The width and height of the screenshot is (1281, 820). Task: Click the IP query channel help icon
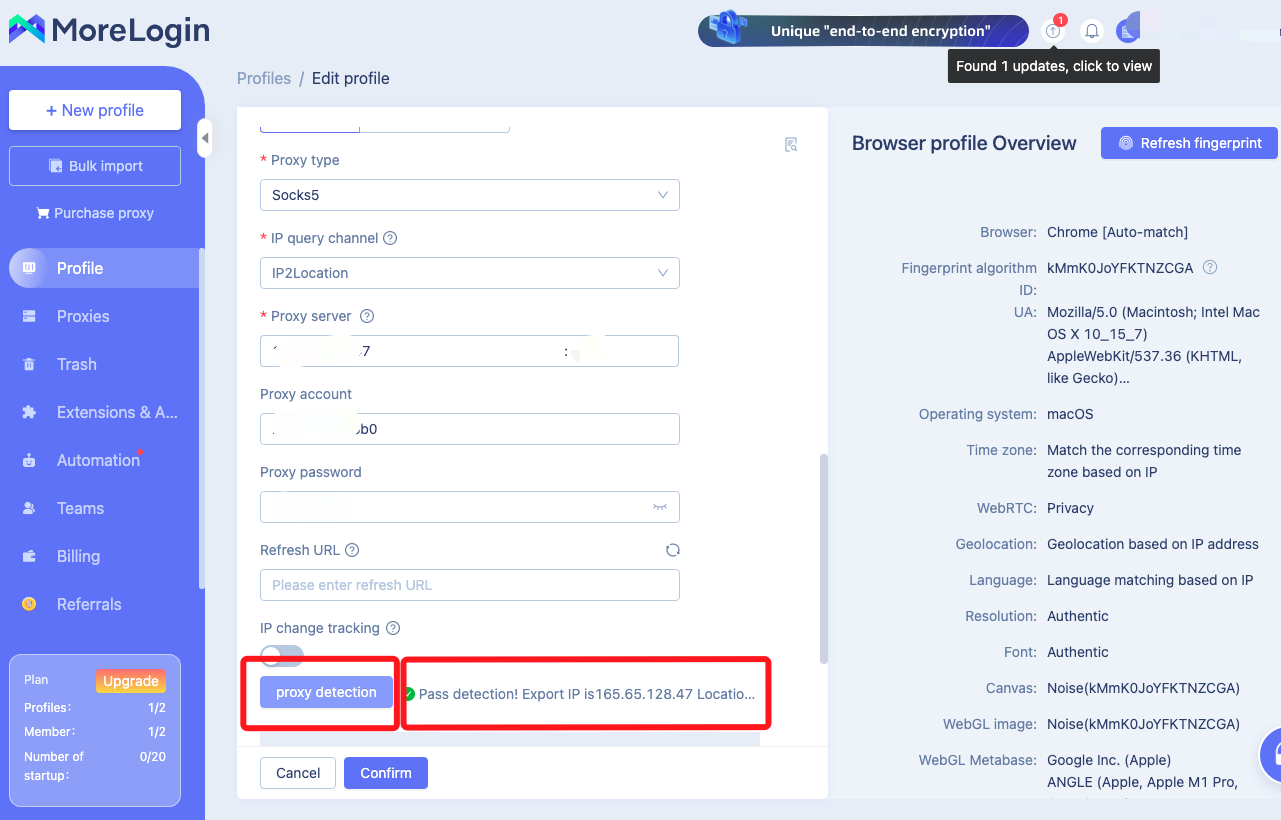pyautogui.click(x=390, y=238)
